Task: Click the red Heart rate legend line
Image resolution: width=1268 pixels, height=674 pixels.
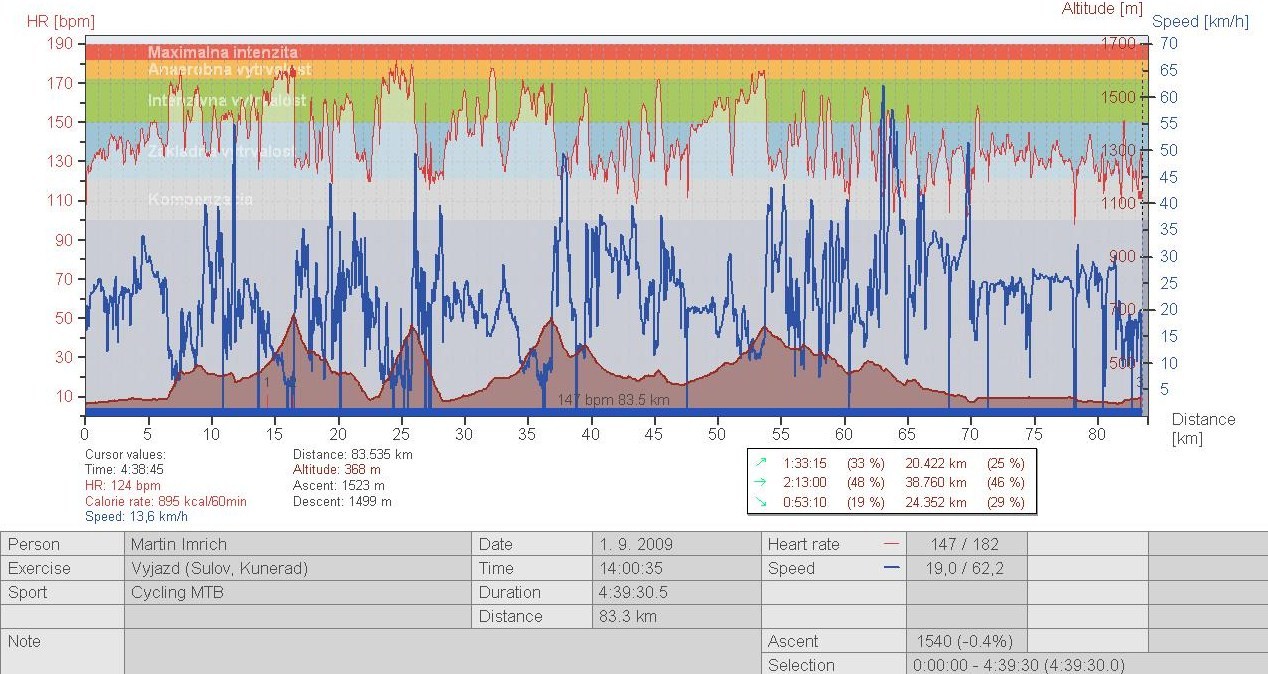Action: [x=892, y=545]
